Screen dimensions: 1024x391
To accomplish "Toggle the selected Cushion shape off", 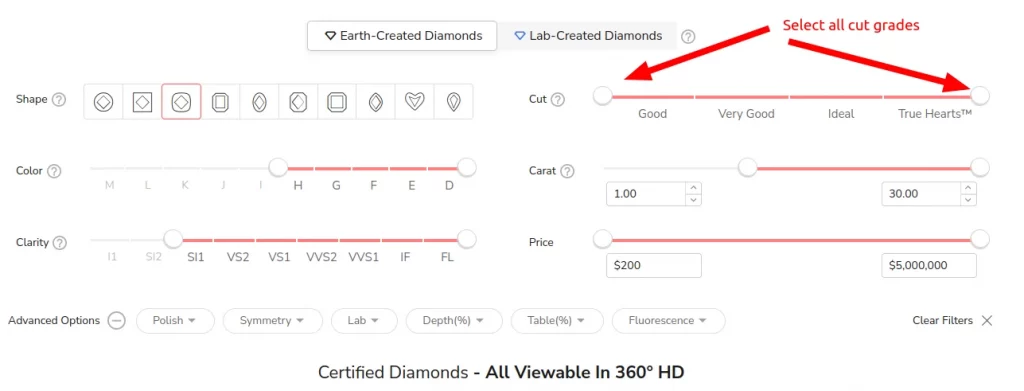I will [x=182, y=102].
